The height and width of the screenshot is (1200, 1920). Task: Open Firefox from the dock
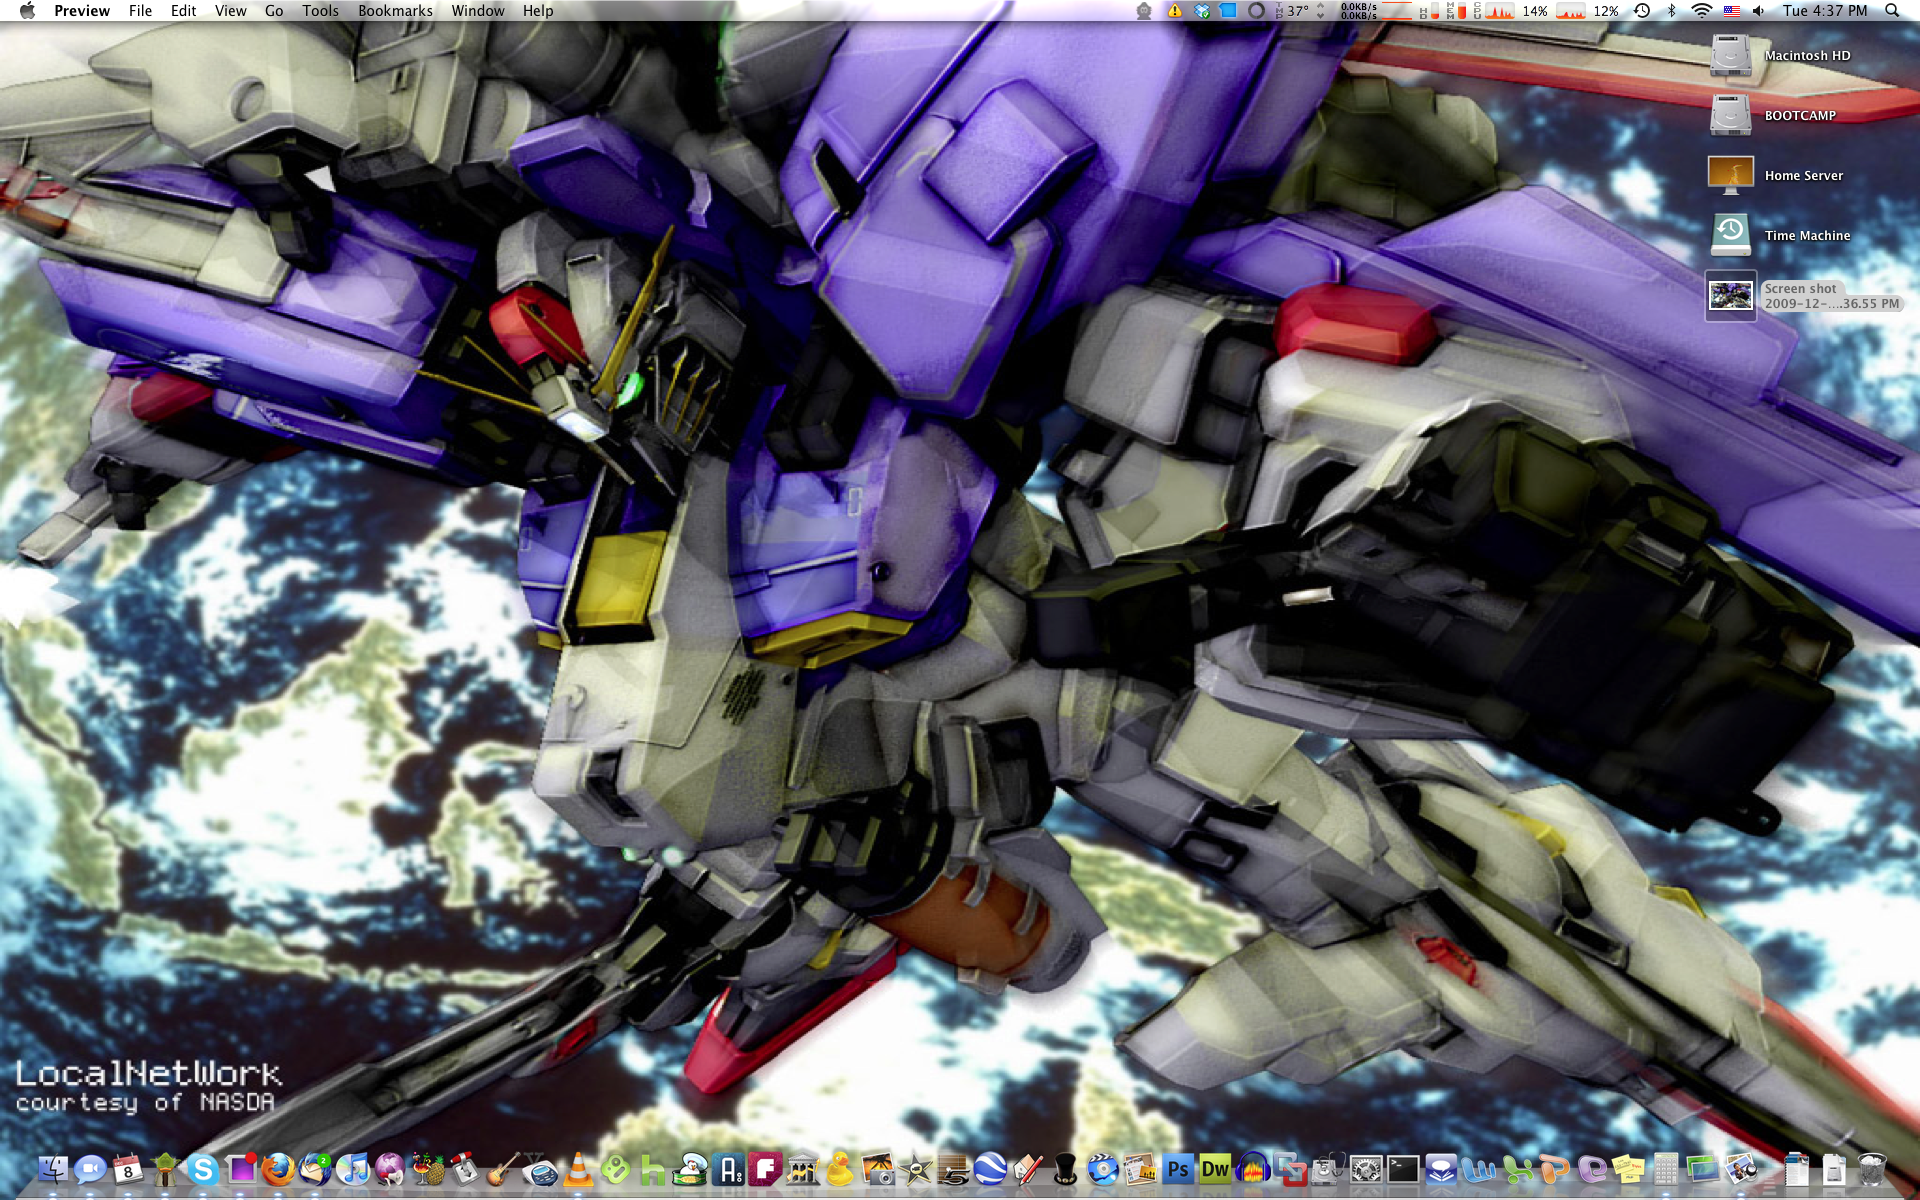click(278, 1168)
